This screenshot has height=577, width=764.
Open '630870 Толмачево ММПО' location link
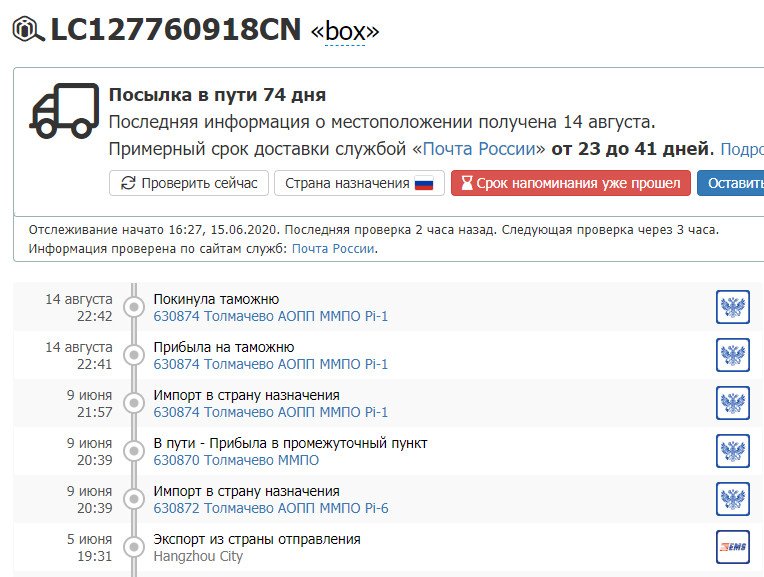(x=236, y=460)
